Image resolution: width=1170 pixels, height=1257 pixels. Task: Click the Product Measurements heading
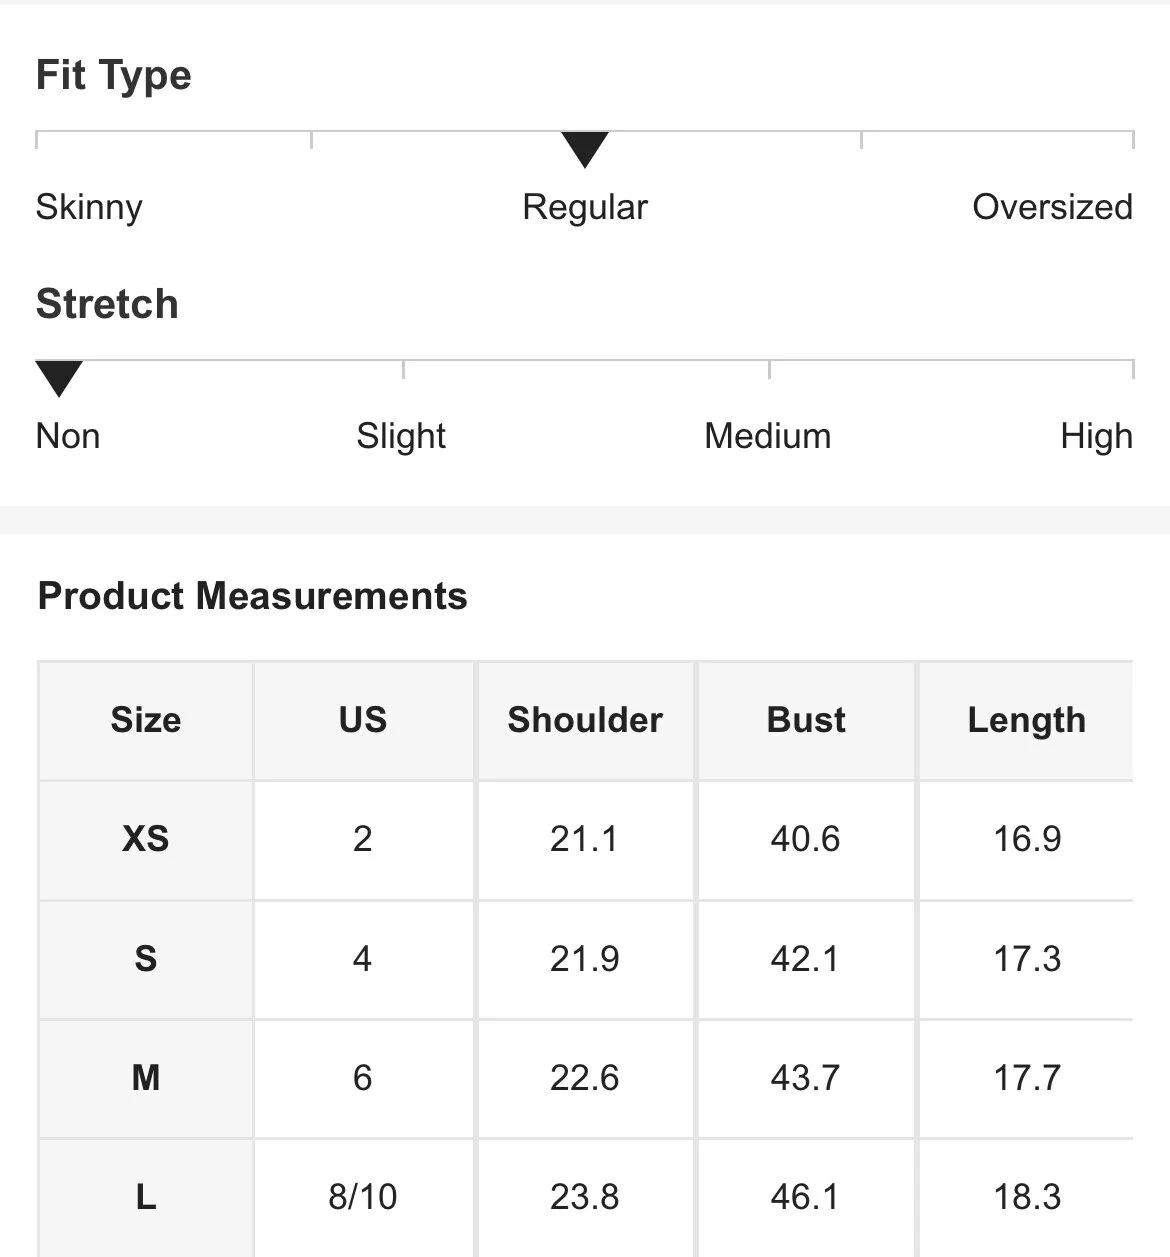(252, 596)
